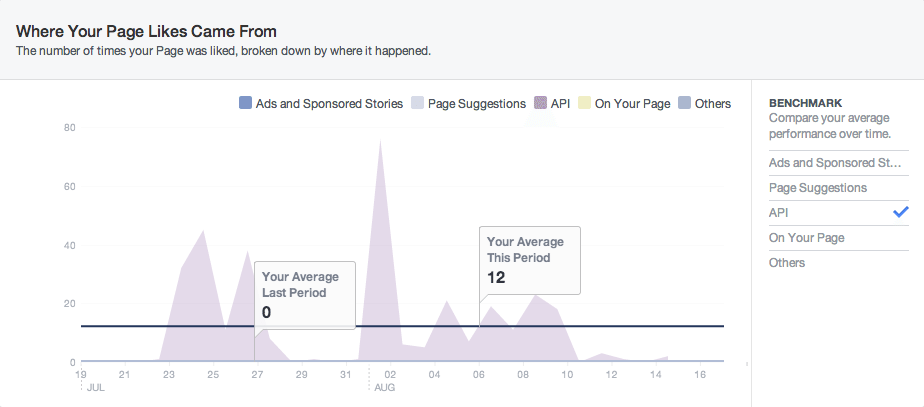Click the 27 date label on axis
Screen dimensions: 924x407
click(257, 375)
